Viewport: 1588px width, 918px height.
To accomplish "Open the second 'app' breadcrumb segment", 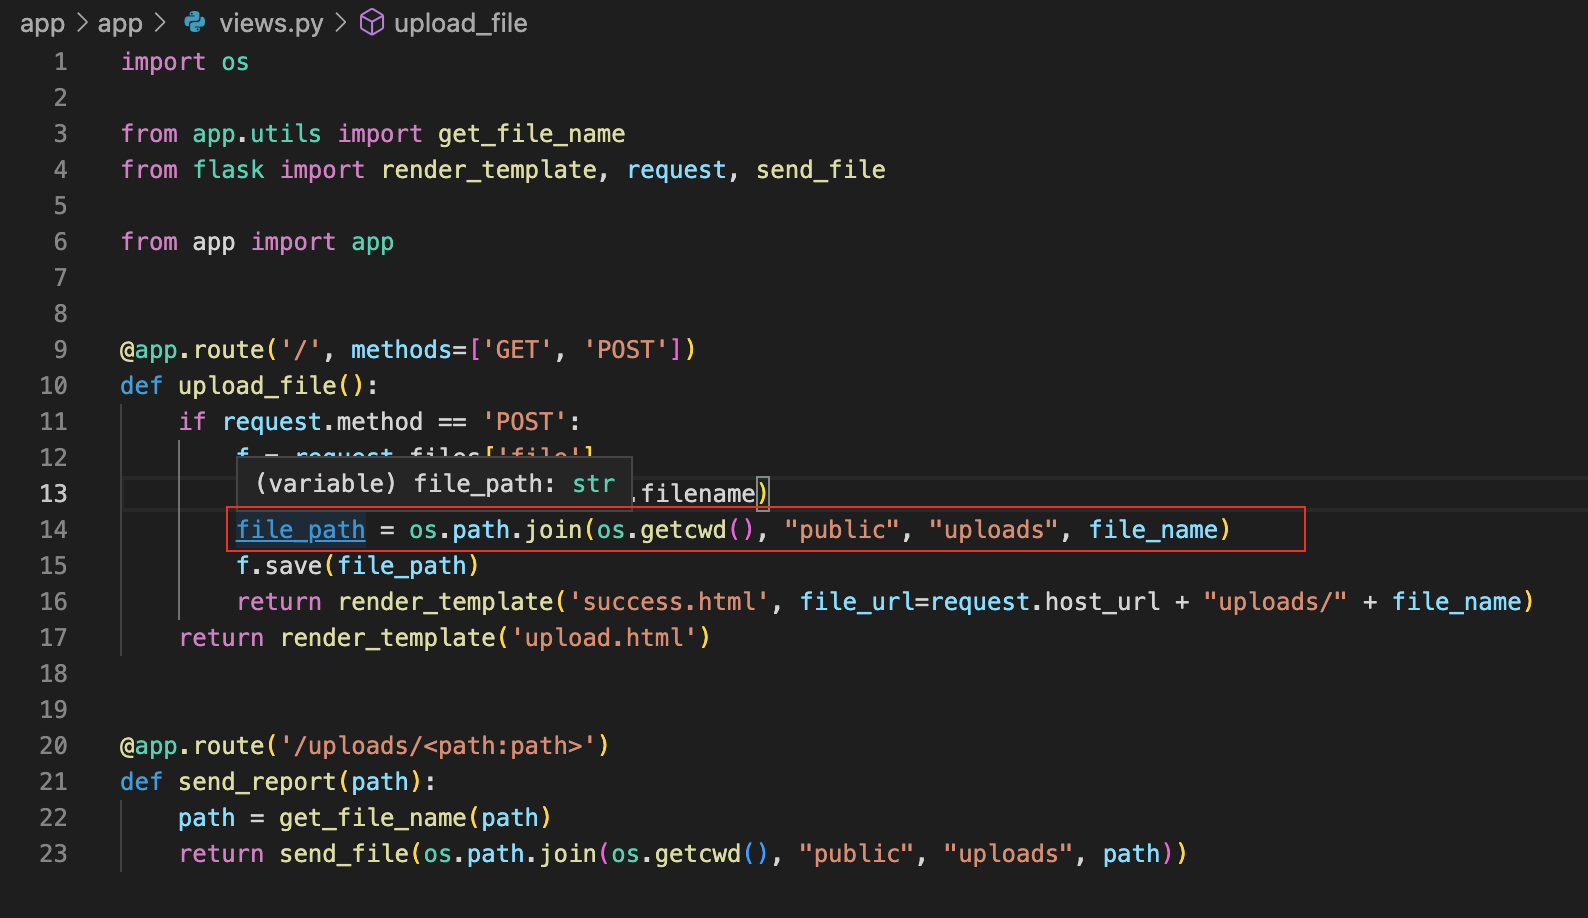I will [120, 23].
